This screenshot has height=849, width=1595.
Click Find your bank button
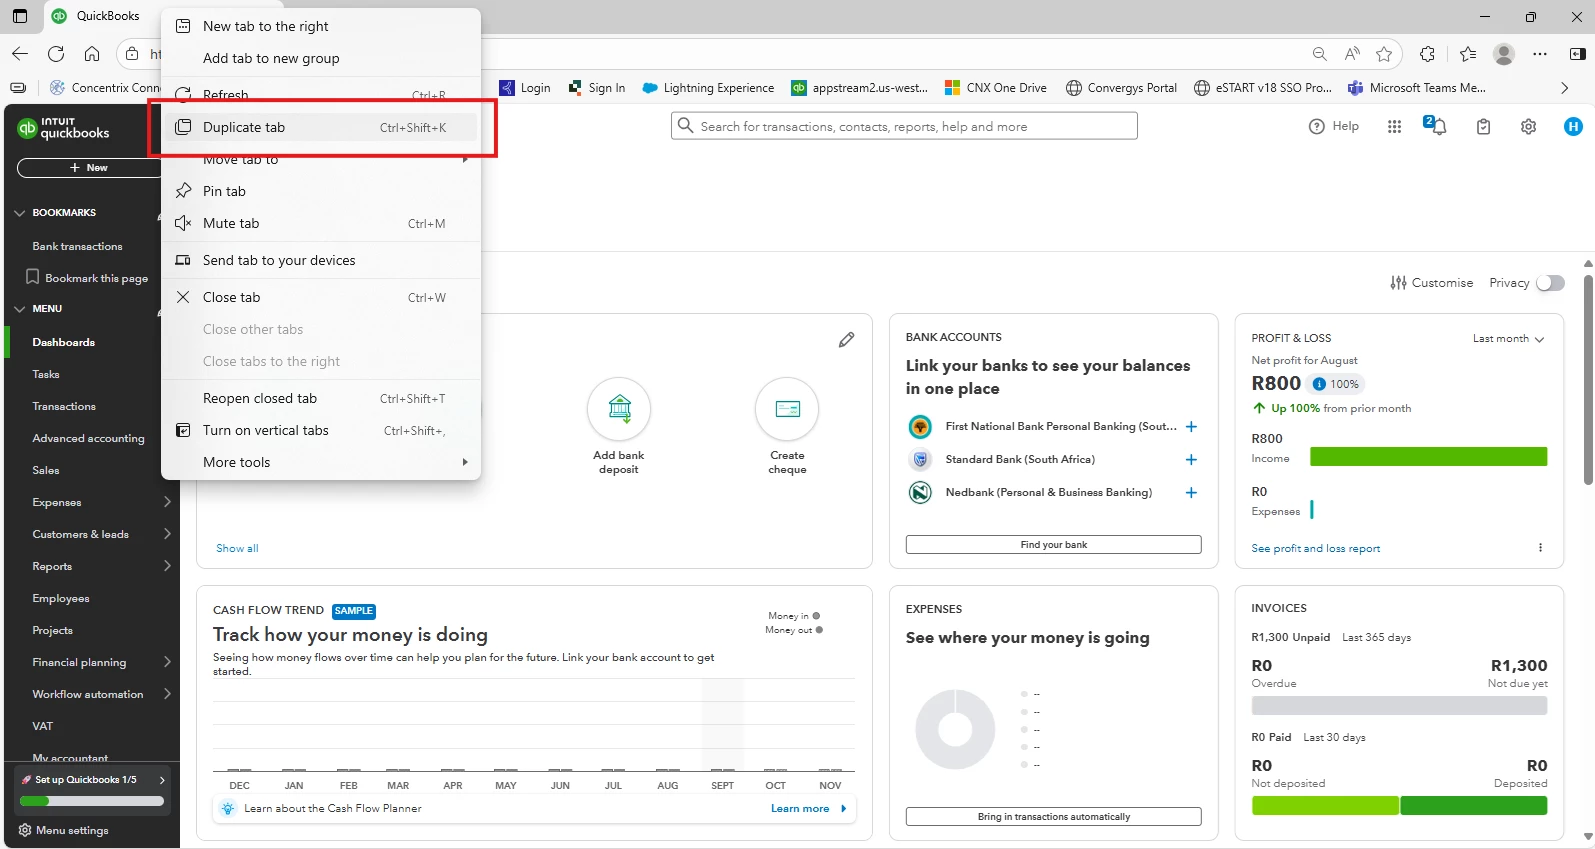click(x=1053, y=545)
